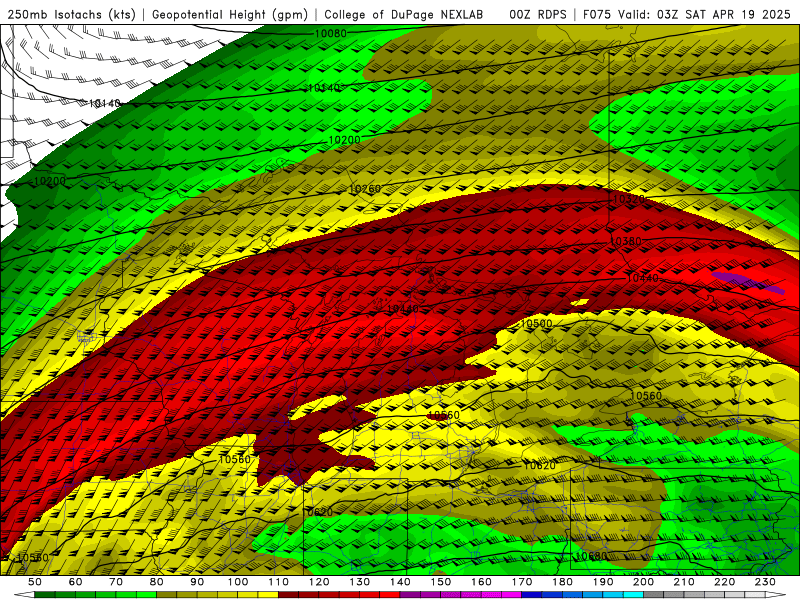Click the 10320 height contour label

click(x=629, y=199)
